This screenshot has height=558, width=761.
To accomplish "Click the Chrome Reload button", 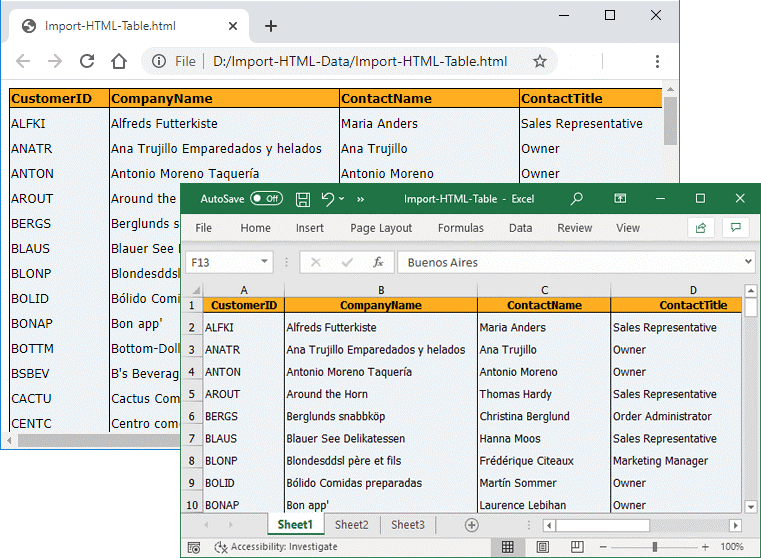I will click(x=87, y=61).
